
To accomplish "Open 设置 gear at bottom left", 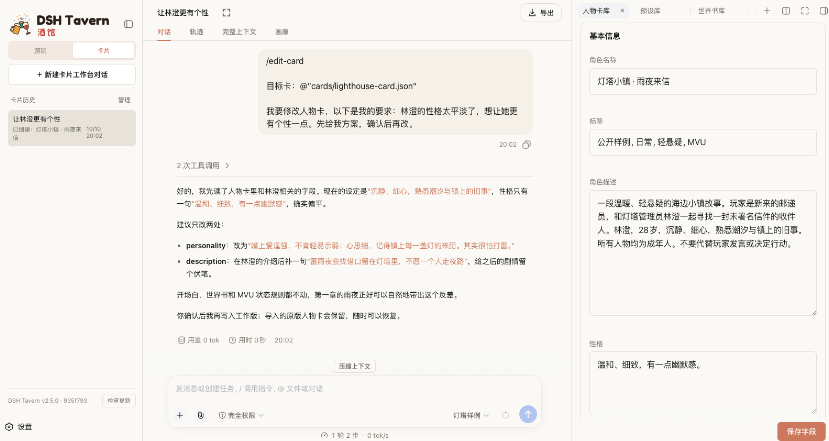I will (x=9, y=427).
